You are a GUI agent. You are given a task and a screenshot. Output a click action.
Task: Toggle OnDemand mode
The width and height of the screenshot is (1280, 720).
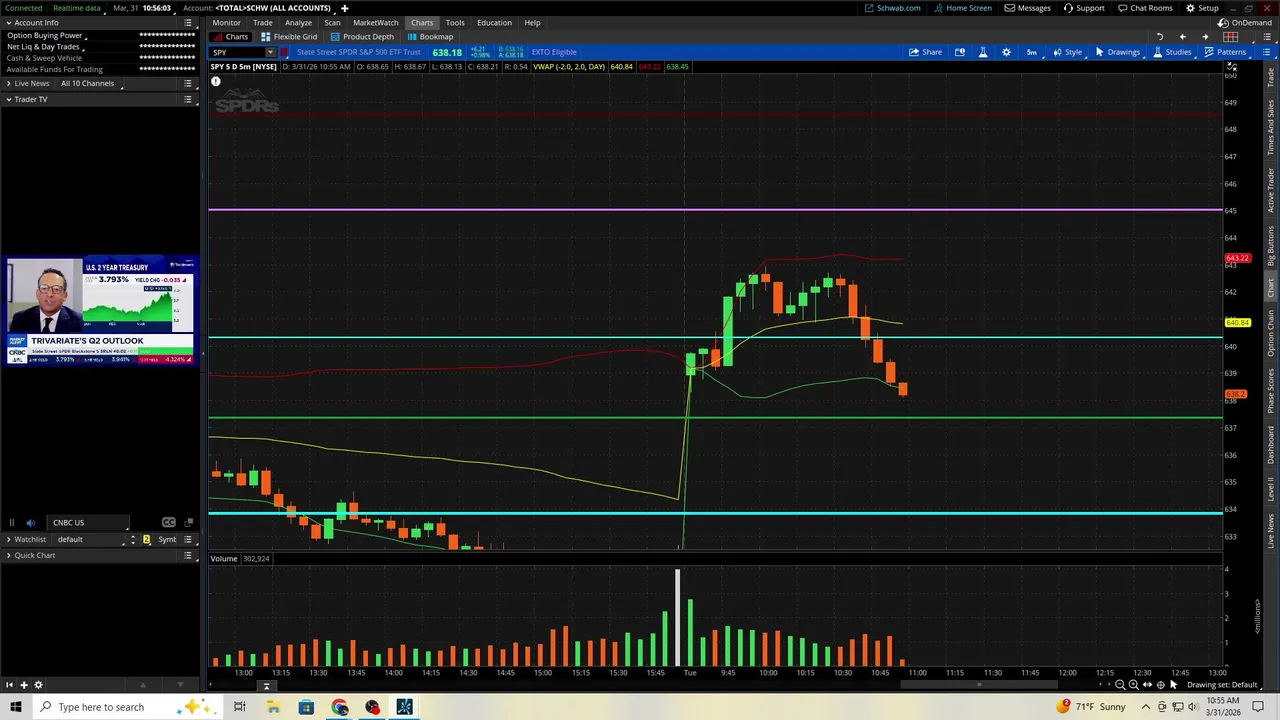coord(1245,22)
